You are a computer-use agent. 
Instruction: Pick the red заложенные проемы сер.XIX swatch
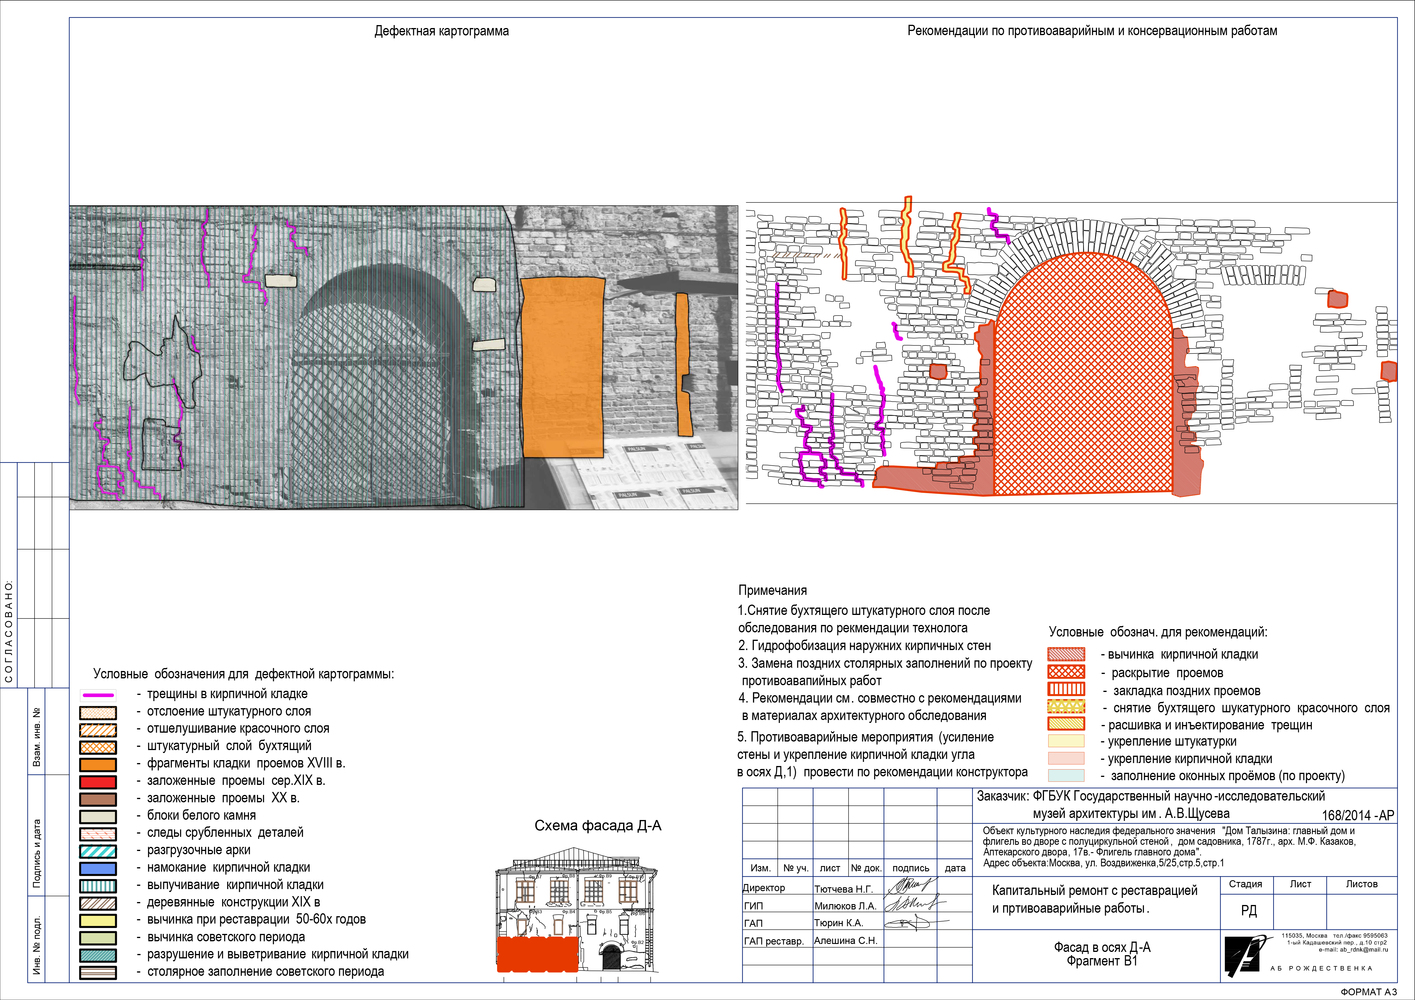98,782
